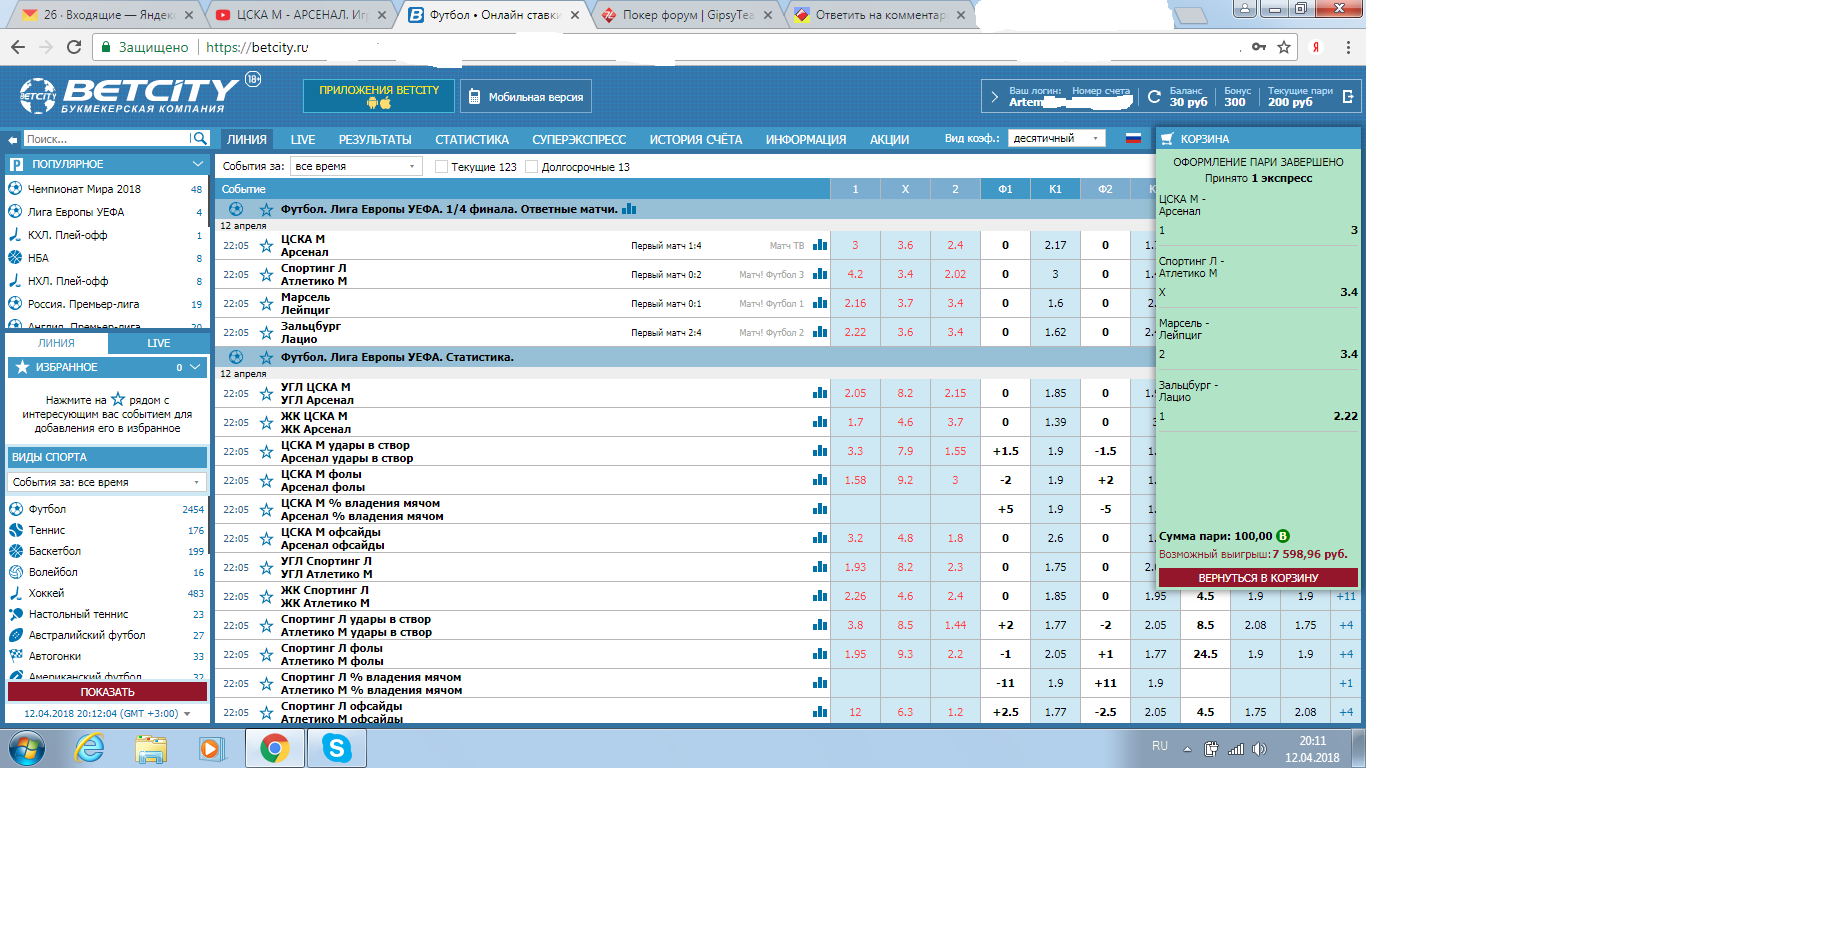Click the logout icon in header

pyautogui.click(x=1348, y=97)
